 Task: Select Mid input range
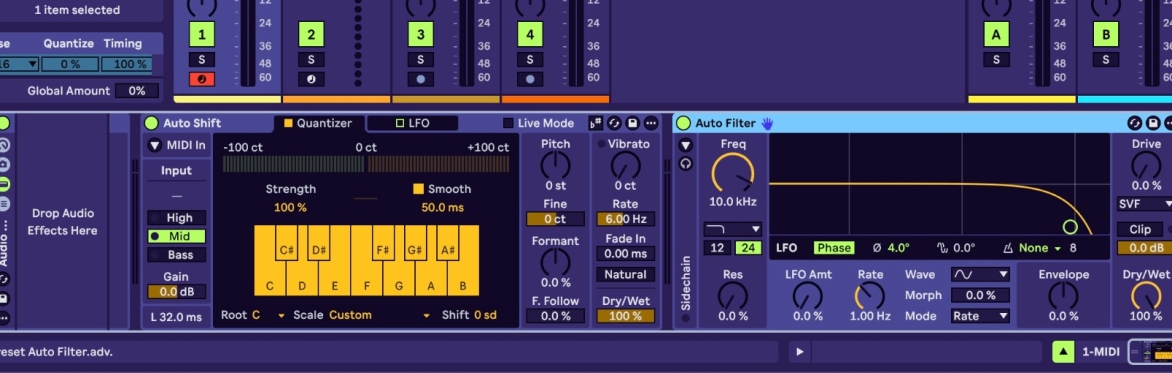pyautogui.click(x=176, y=236)
